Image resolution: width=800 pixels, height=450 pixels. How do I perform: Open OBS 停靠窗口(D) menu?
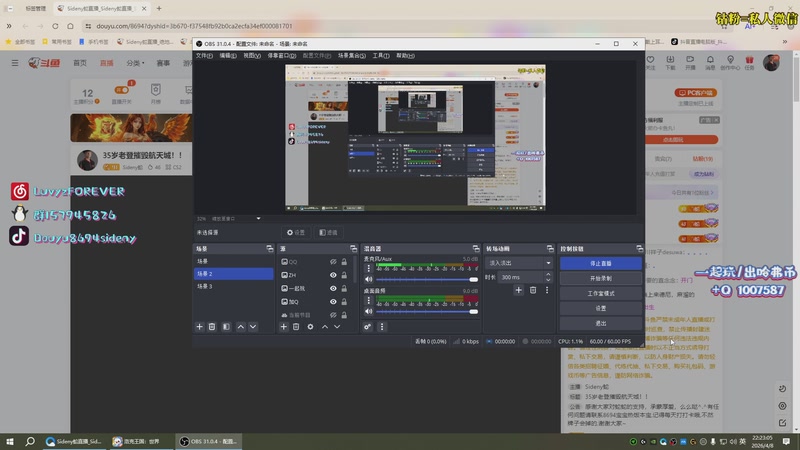pos(282,56)
